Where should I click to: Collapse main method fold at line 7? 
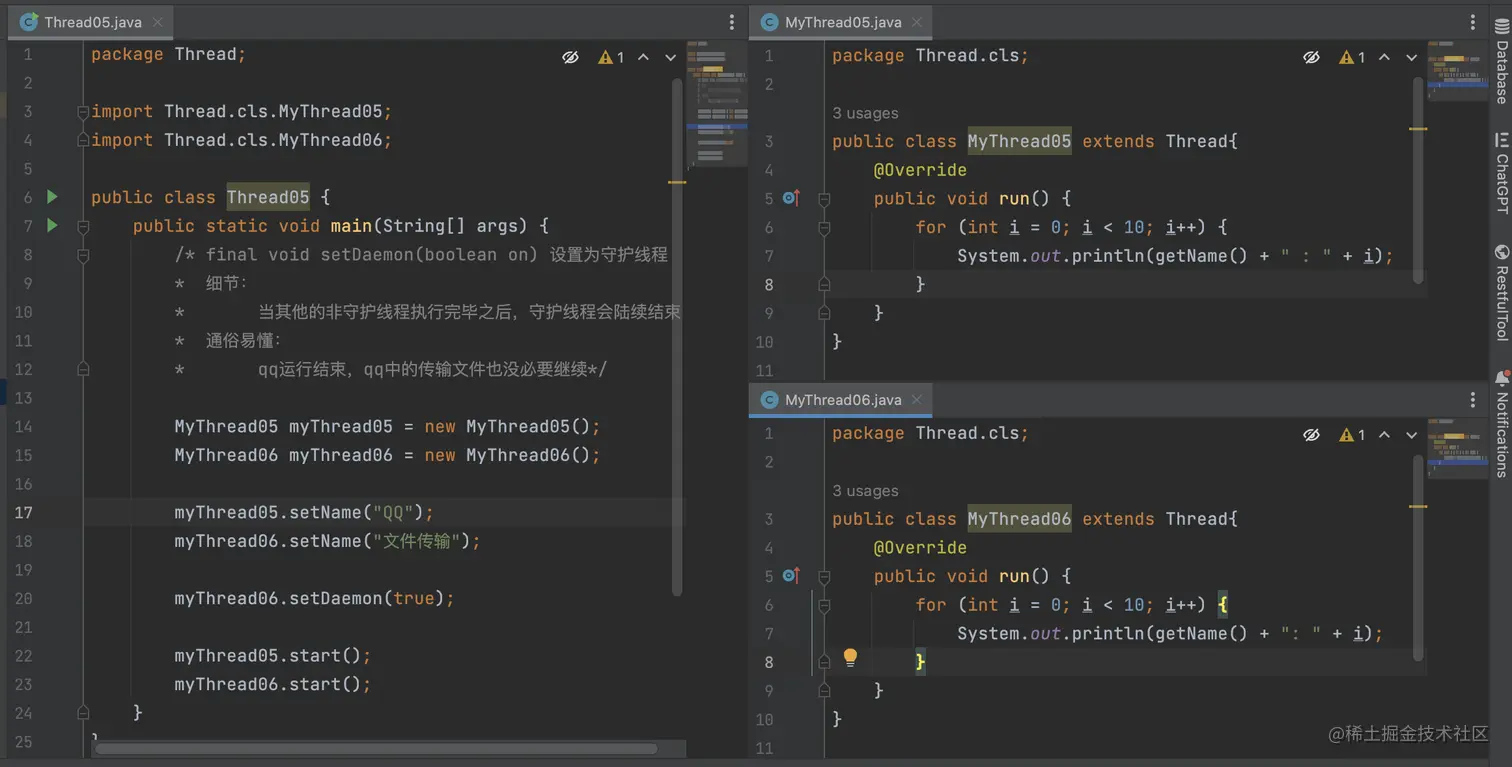click(x=84, y=226)
